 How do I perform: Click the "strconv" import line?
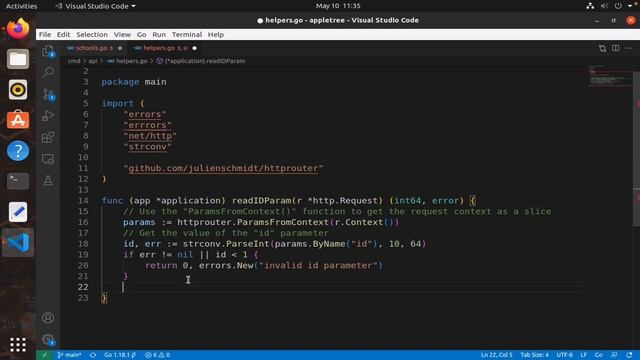click(147, 147)
